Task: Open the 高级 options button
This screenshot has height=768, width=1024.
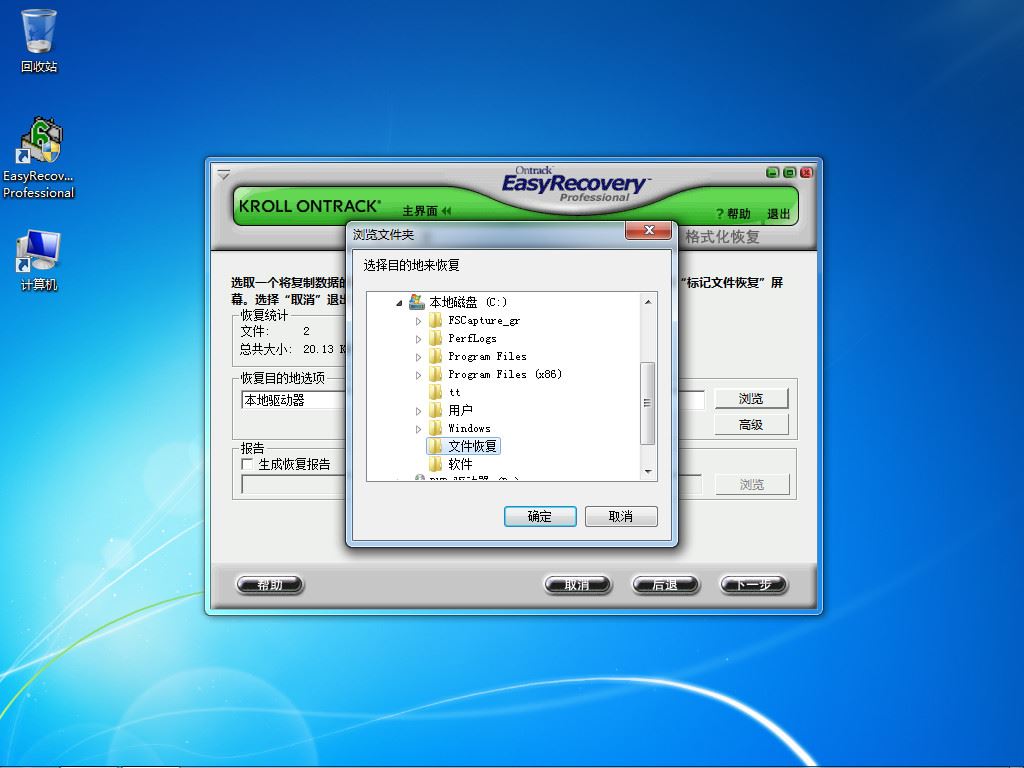Action: tap(751, 424)
